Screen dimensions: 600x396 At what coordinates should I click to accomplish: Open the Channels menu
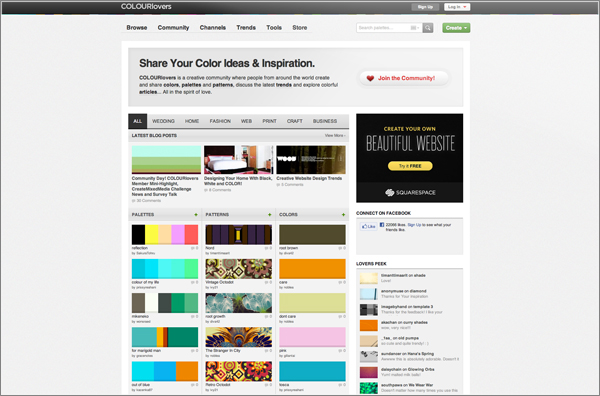pyautogui.click(x=213, y=28)
